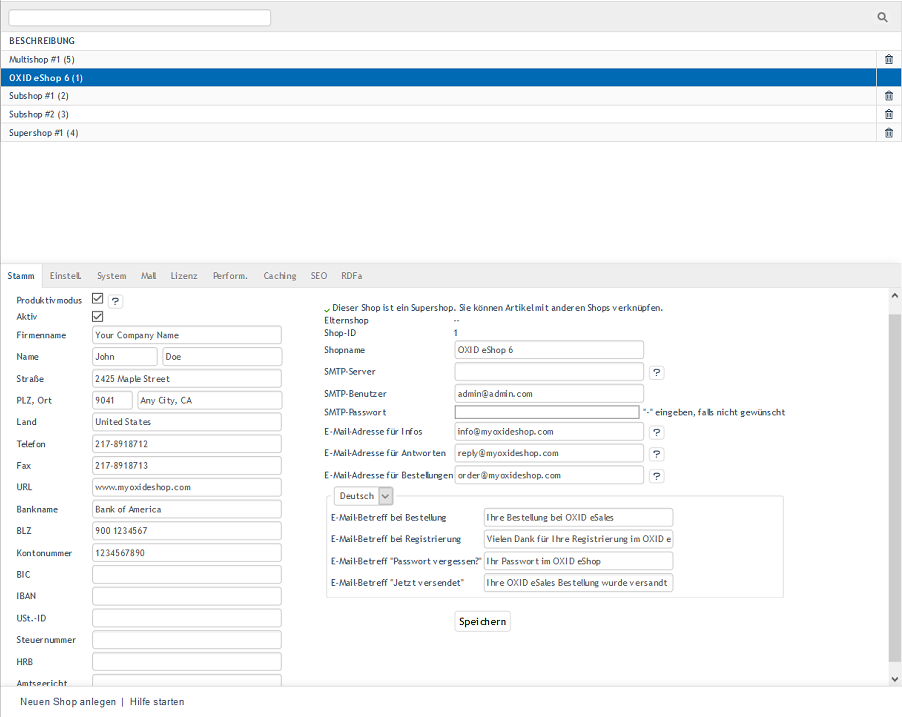Delete Subshop #1 via its trash icon
Screen dimensions: 902x717
889,96
